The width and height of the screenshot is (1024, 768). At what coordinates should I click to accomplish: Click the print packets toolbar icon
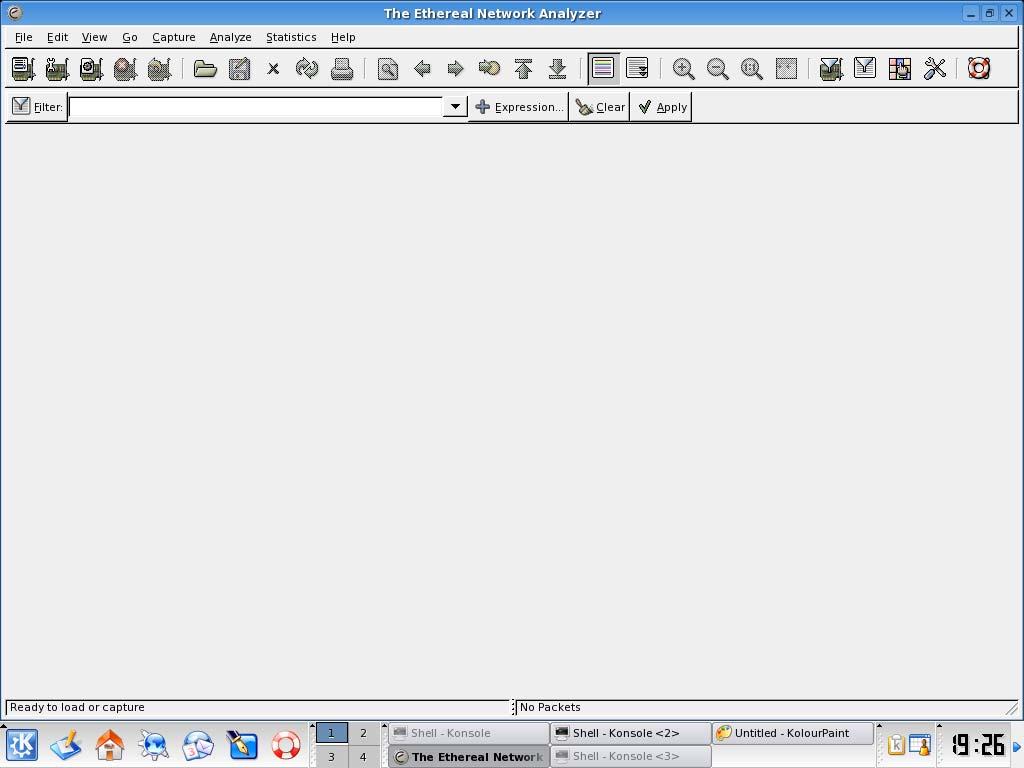342,69
